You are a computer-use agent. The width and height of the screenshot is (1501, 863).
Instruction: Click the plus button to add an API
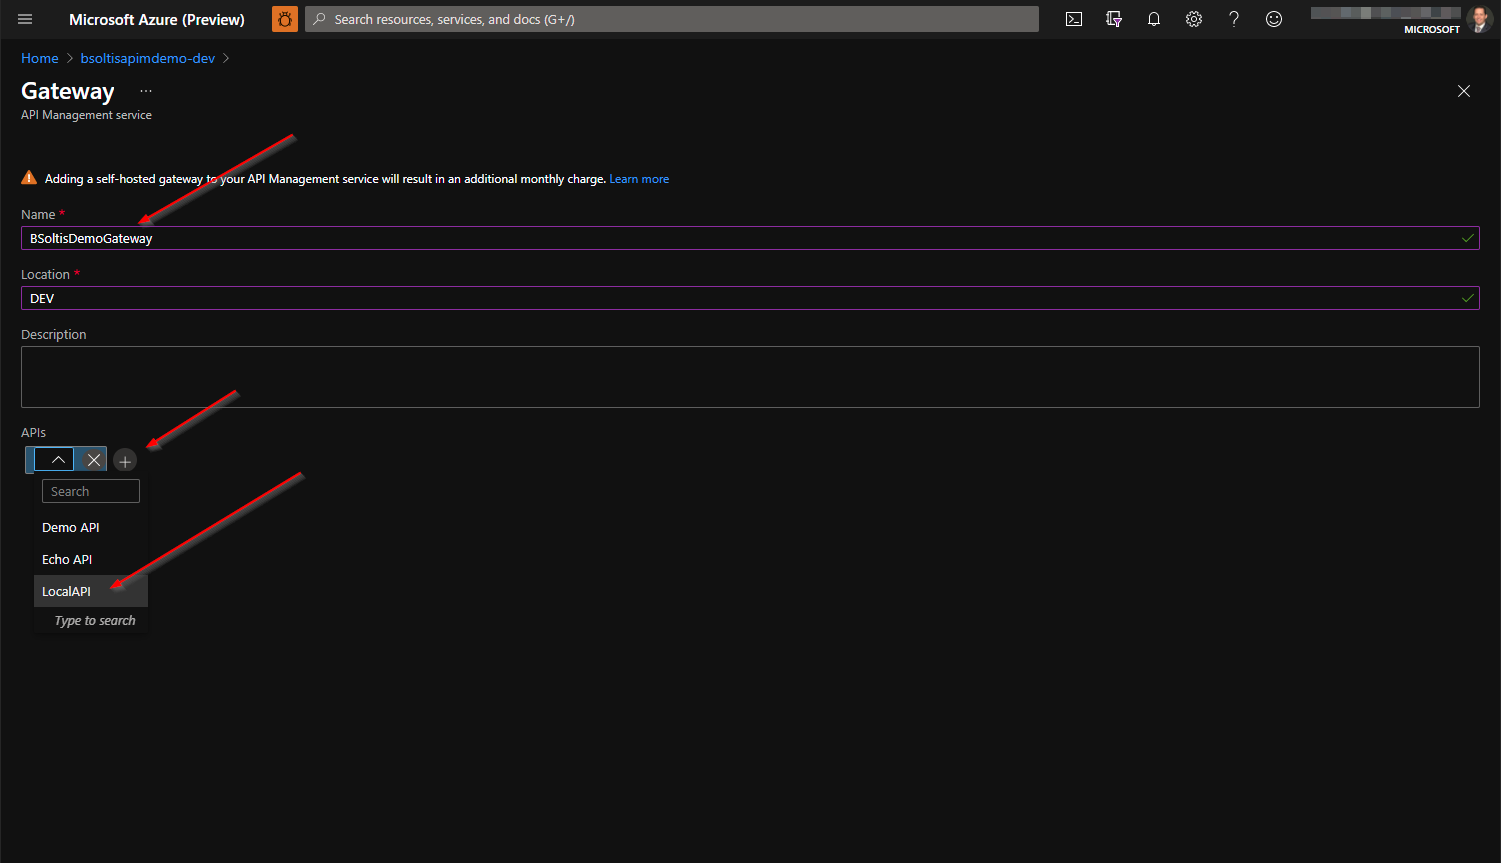click(125, 461)
